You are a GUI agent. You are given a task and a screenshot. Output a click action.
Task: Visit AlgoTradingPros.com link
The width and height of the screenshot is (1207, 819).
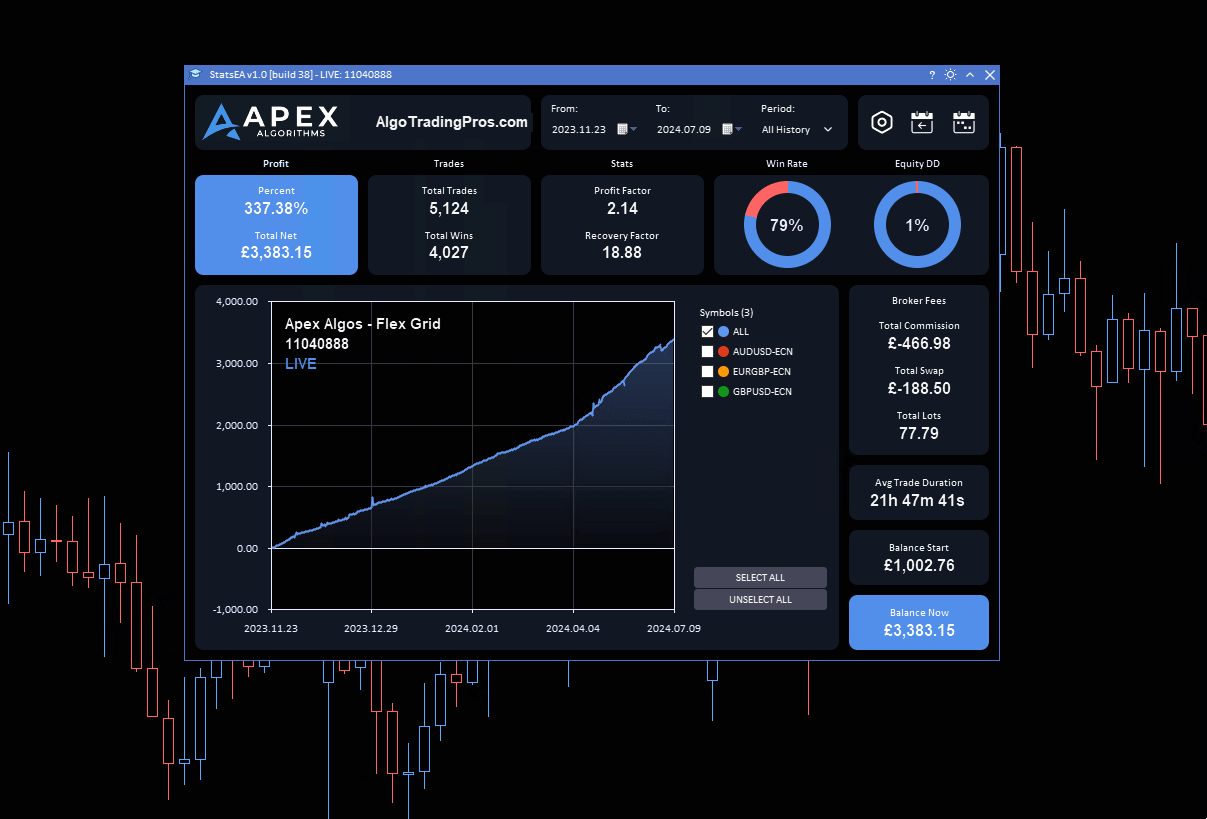coord(451,122)
